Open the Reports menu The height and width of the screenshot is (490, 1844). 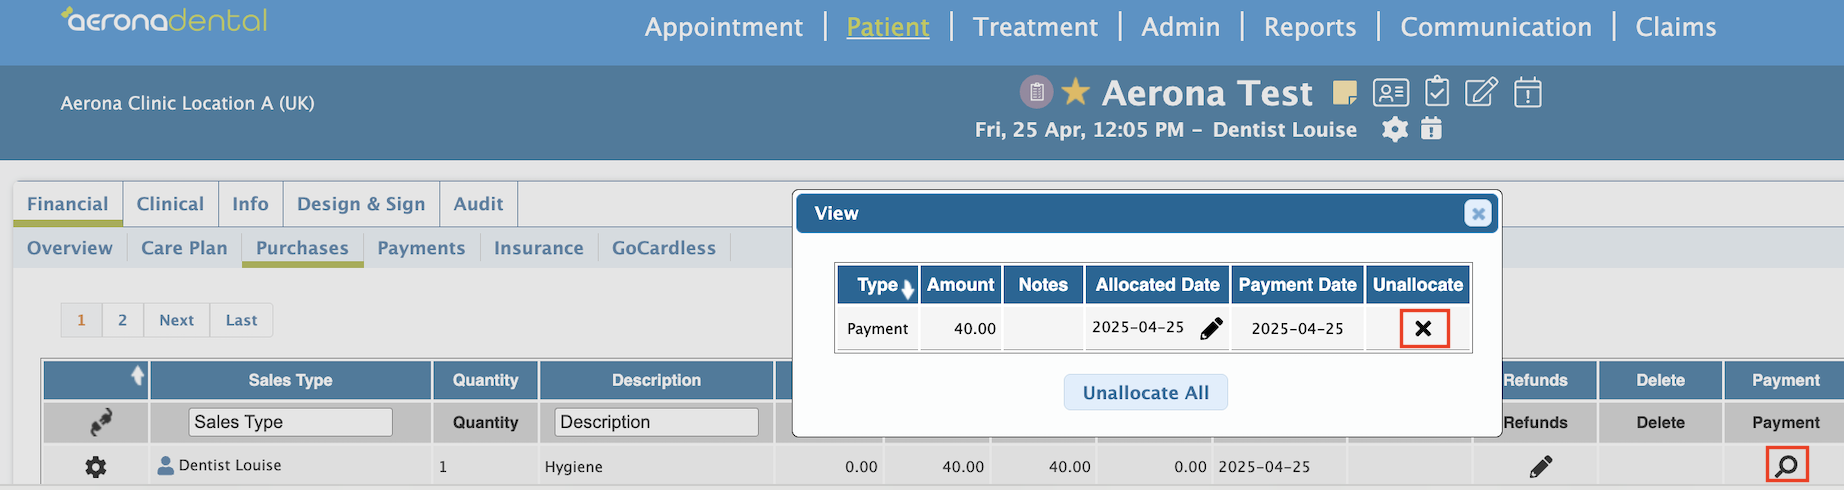(x=1310, y=27)
